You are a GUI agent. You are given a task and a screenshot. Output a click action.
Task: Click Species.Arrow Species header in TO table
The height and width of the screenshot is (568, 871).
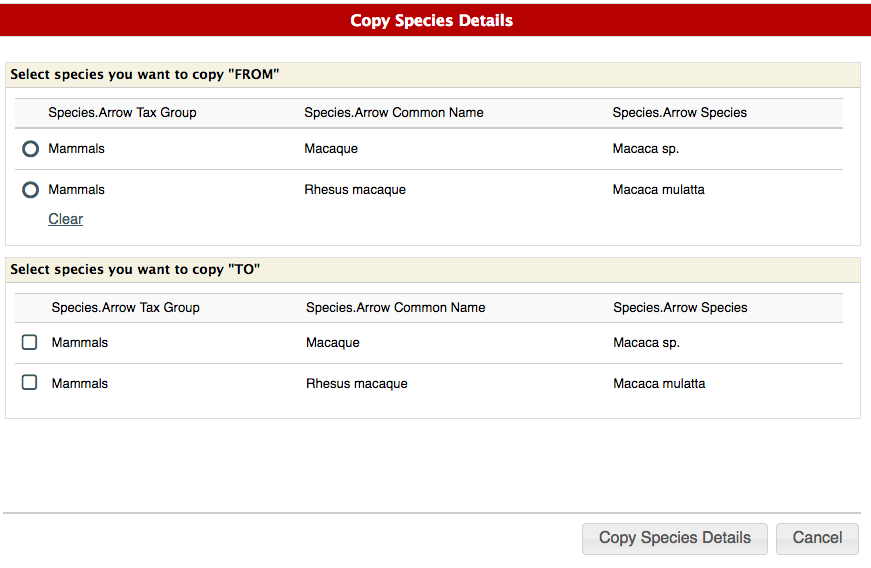[x=680, y=308]
